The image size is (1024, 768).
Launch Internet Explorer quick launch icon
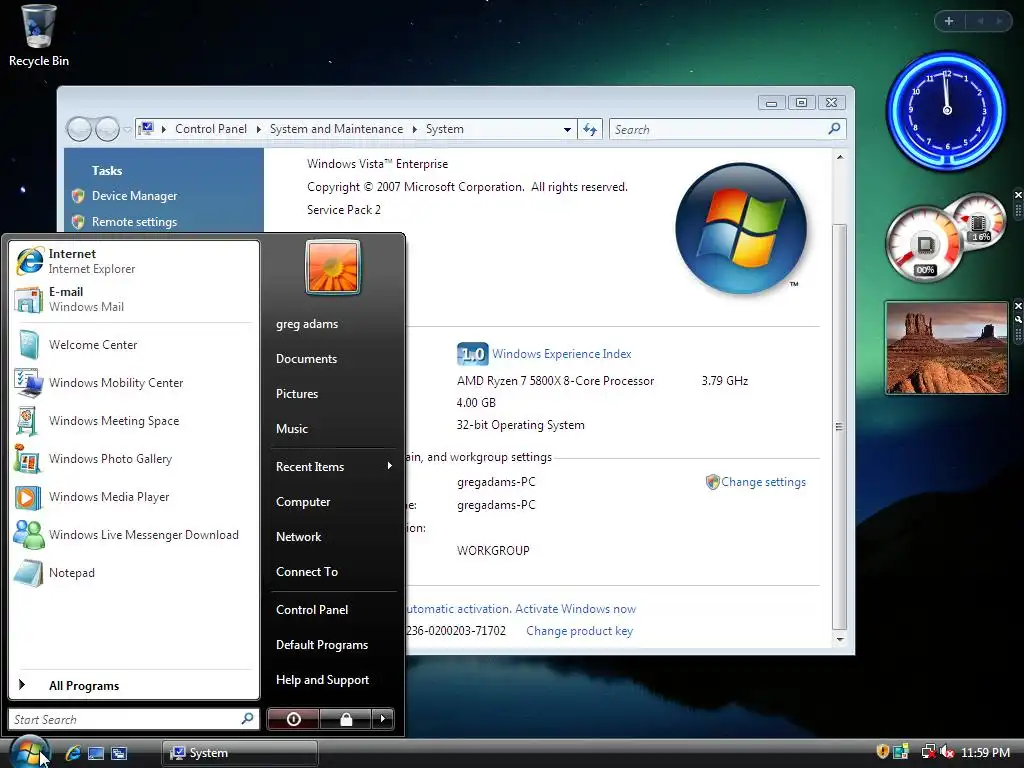click(x=72, y=753)
